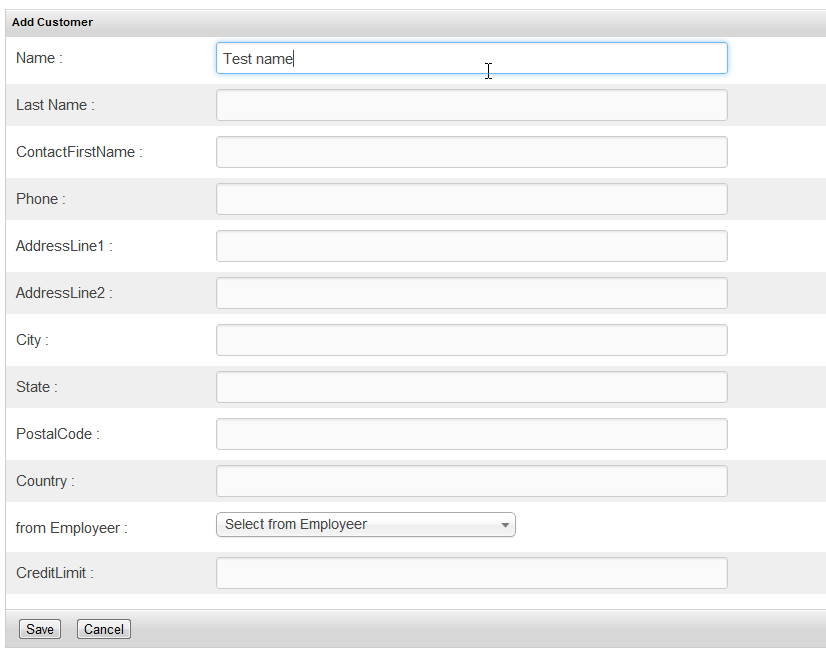Click the Name input field
Screen dimensions: 826x656
point(471,58)
